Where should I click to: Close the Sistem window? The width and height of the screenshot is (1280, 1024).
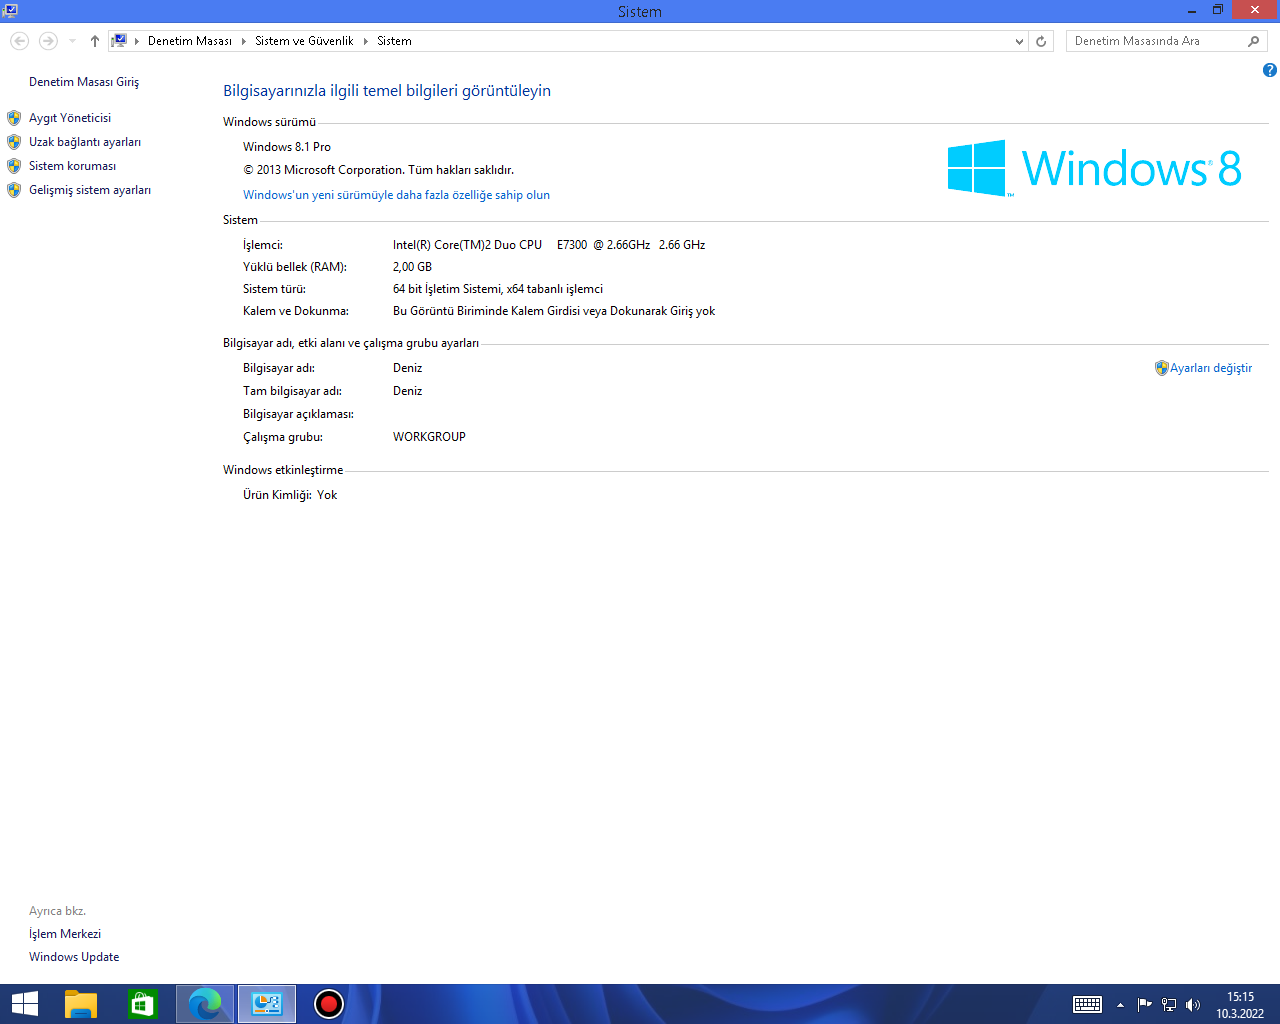point(1255,11)
